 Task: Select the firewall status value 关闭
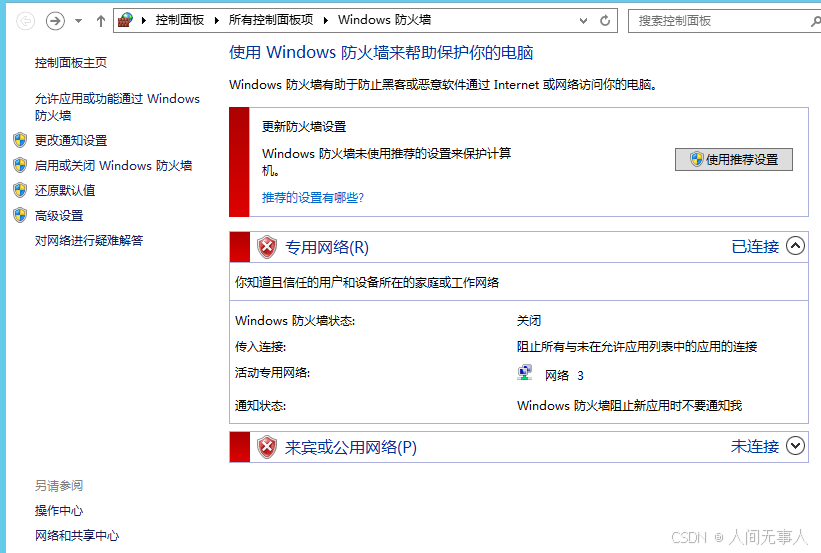[x=529, y=320]
